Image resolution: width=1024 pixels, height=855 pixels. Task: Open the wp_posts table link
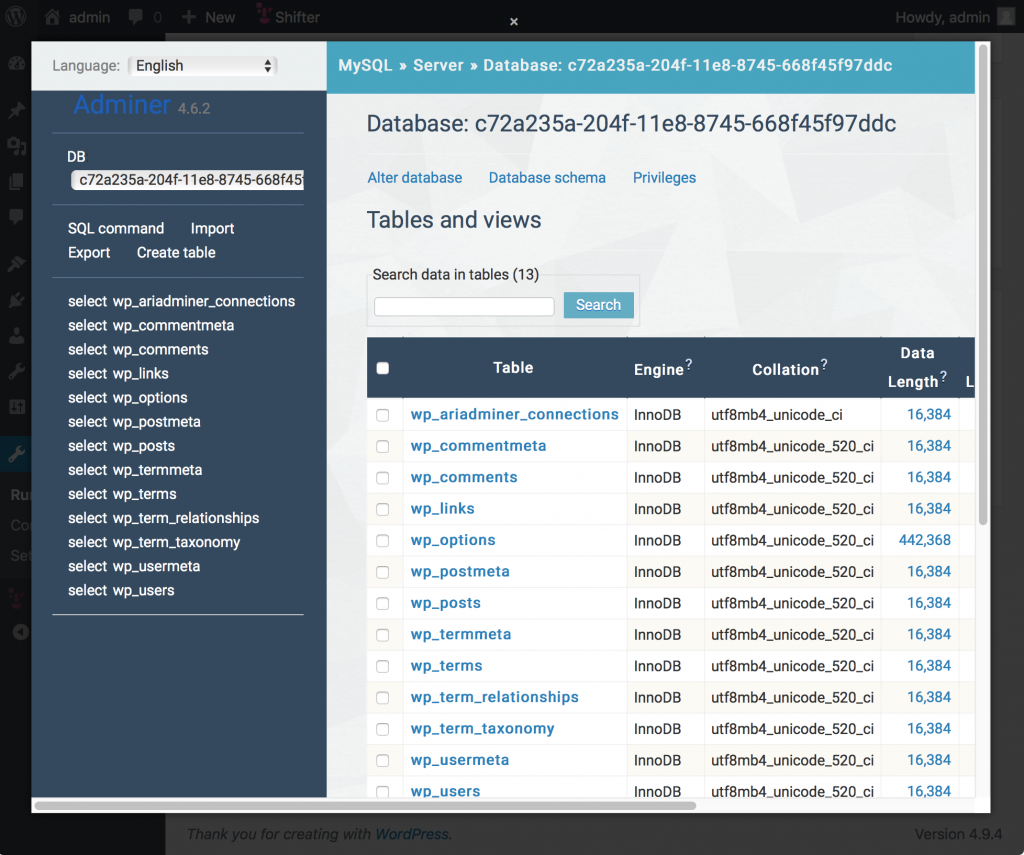(445, 603)
